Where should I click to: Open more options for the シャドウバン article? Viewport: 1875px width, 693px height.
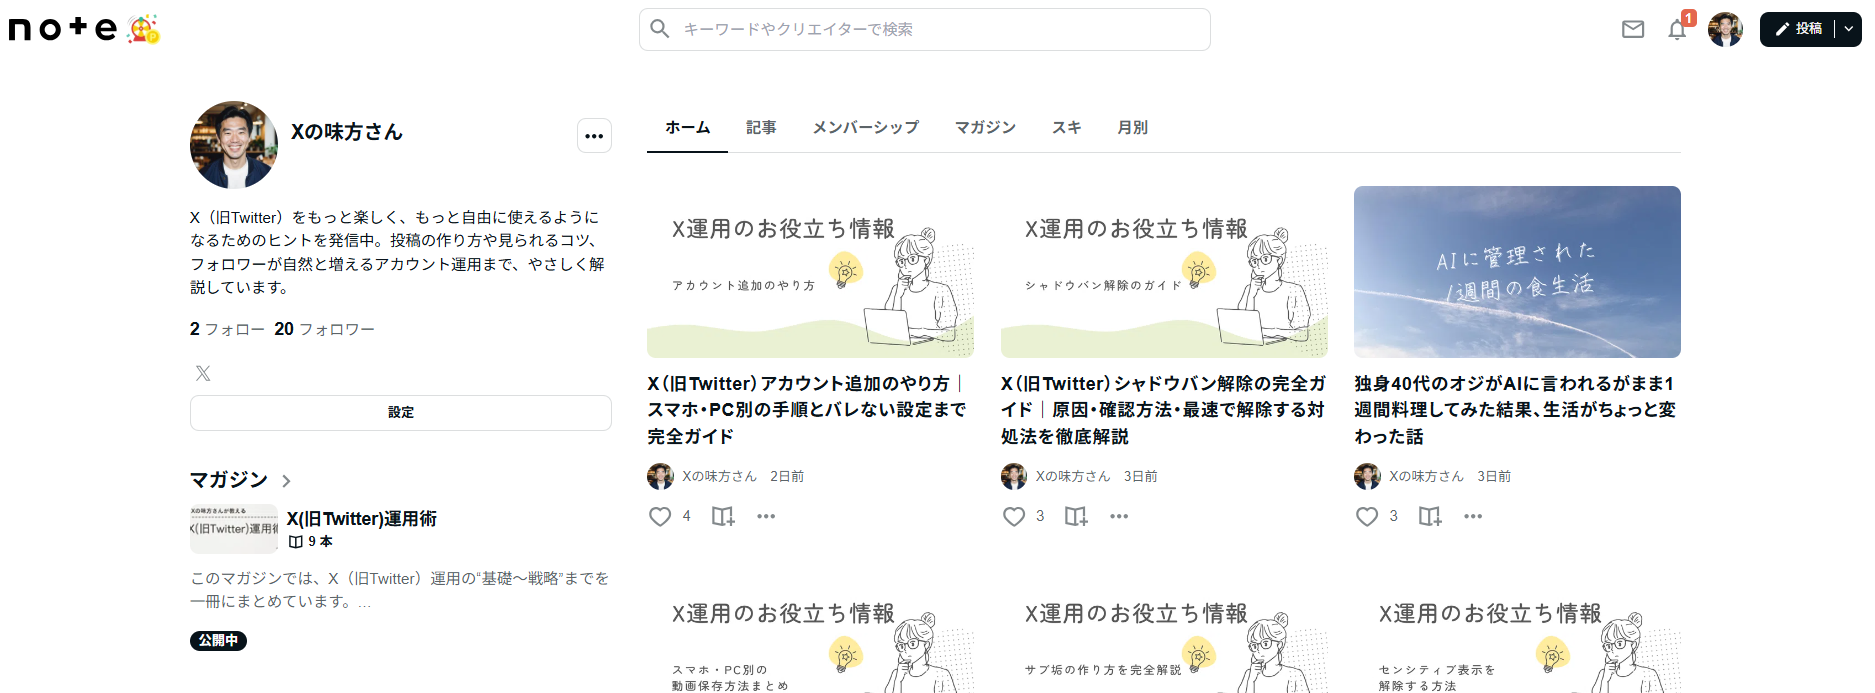(1119, 516)
